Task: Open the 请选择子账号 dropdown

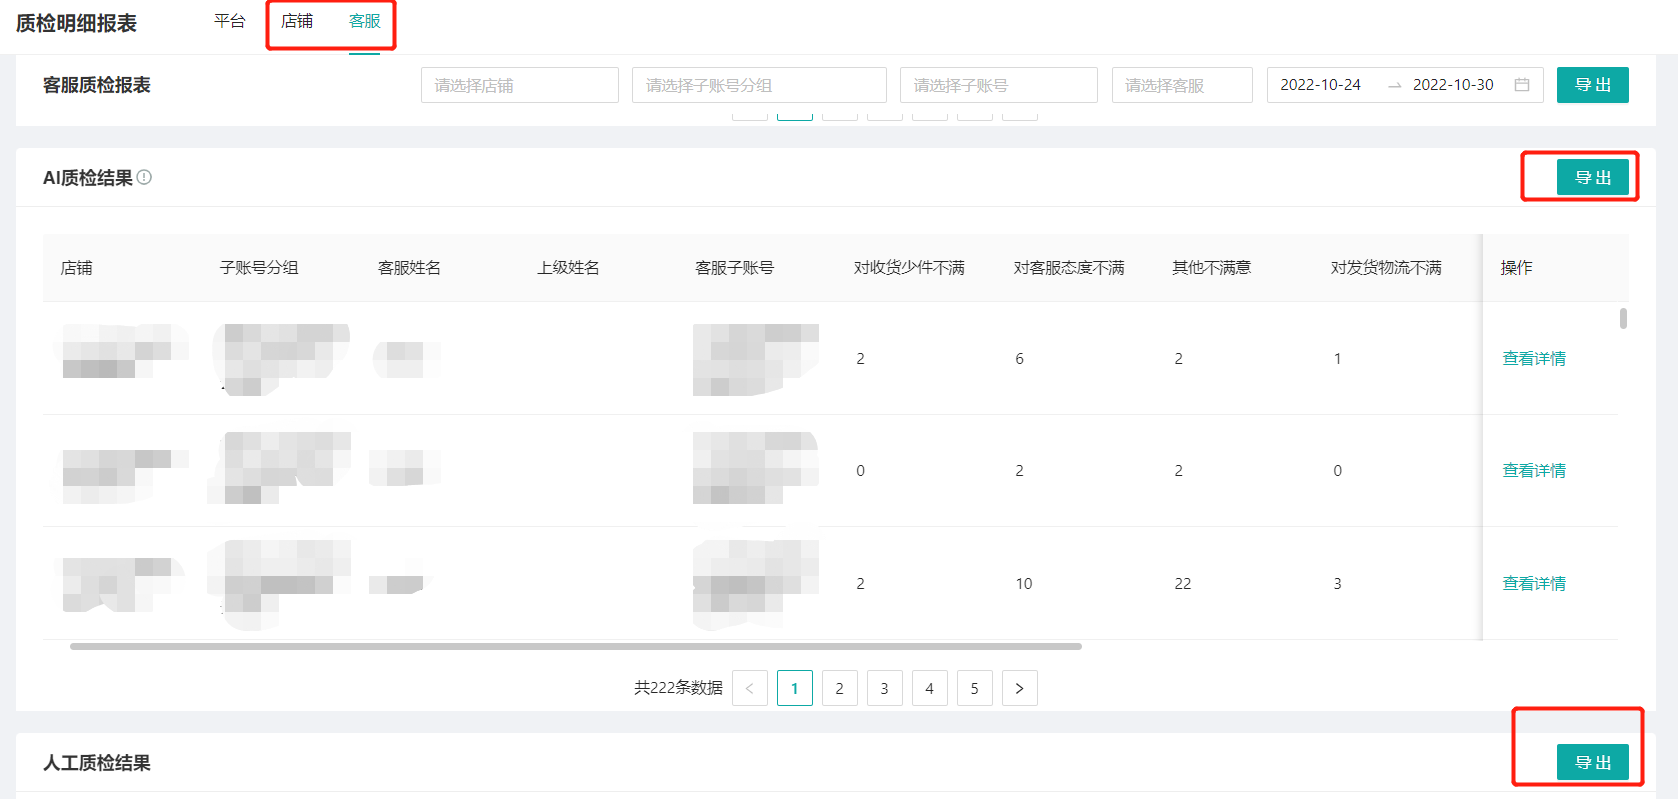Action: 999,85
